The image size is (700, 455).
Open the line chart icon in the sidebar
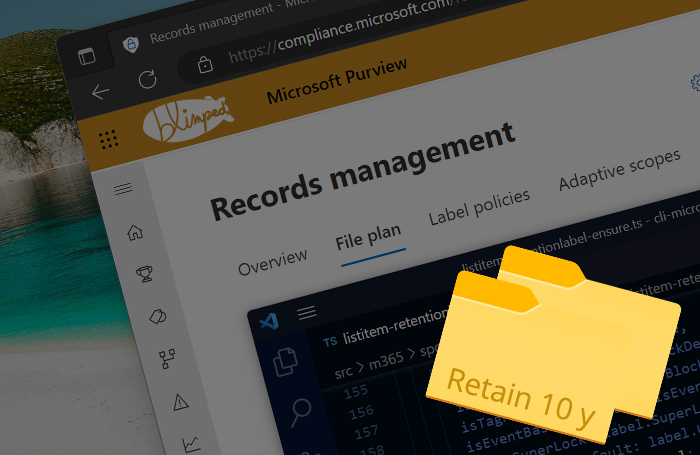click(x=191, y=444)
